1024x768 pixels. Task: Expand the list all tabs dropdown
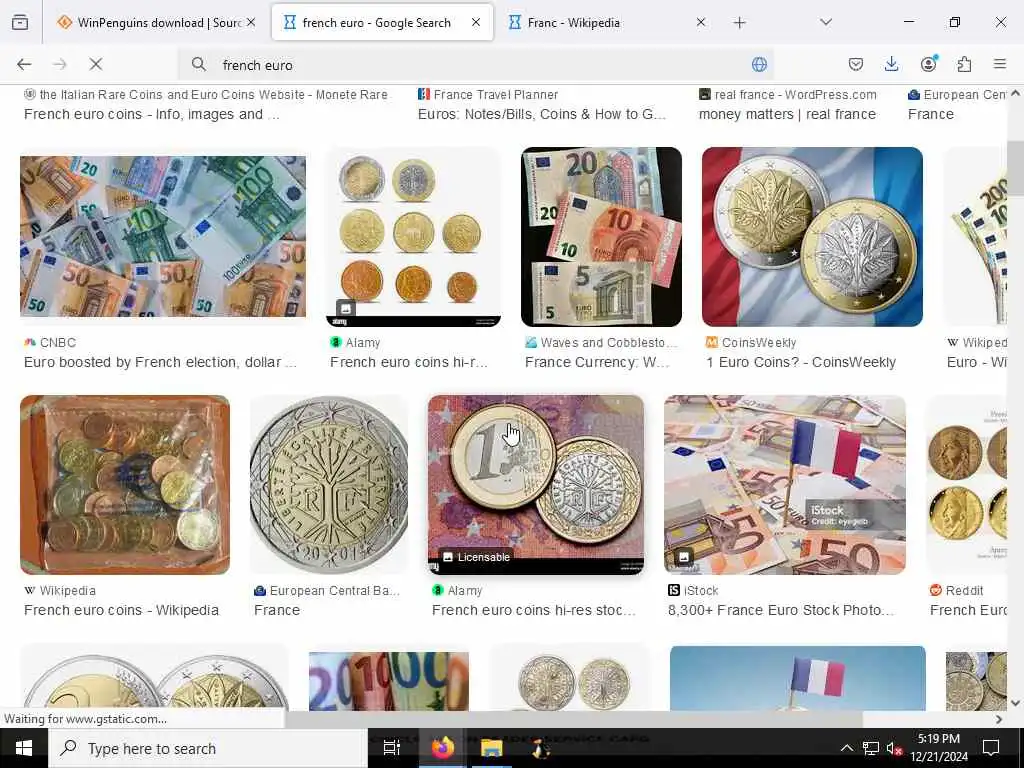[826, 22]
